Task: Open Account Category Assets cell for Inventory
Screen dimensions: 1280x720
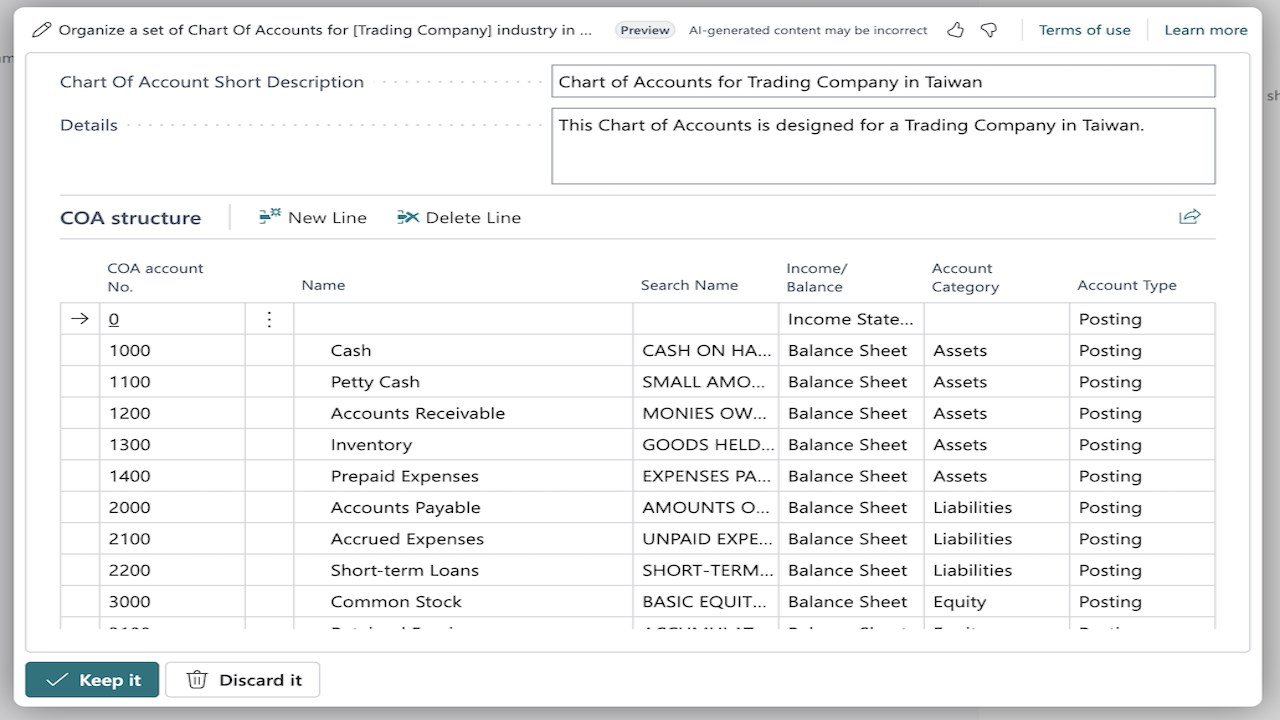Action: pyautogui.click(x=997, y=444)
